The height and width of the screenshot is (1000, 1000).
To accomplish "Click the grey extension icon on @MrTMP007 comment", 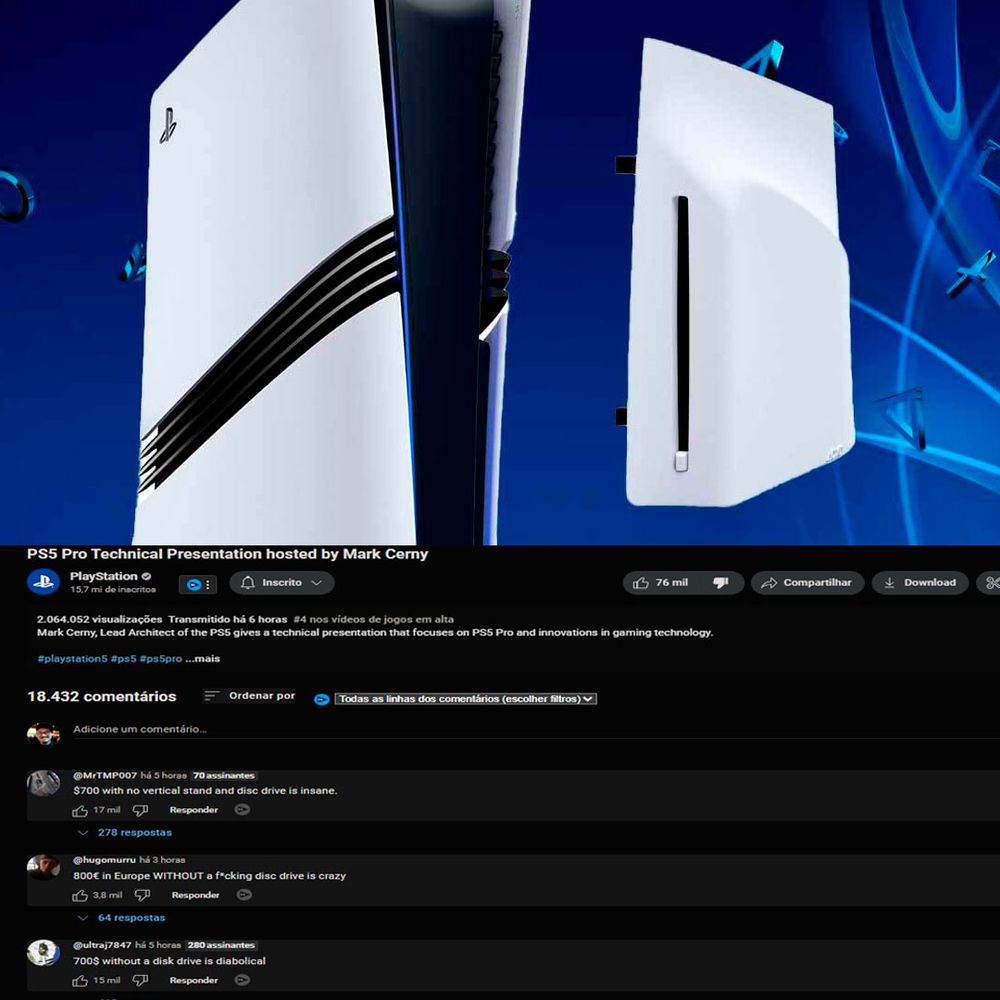I will point(242,810).
